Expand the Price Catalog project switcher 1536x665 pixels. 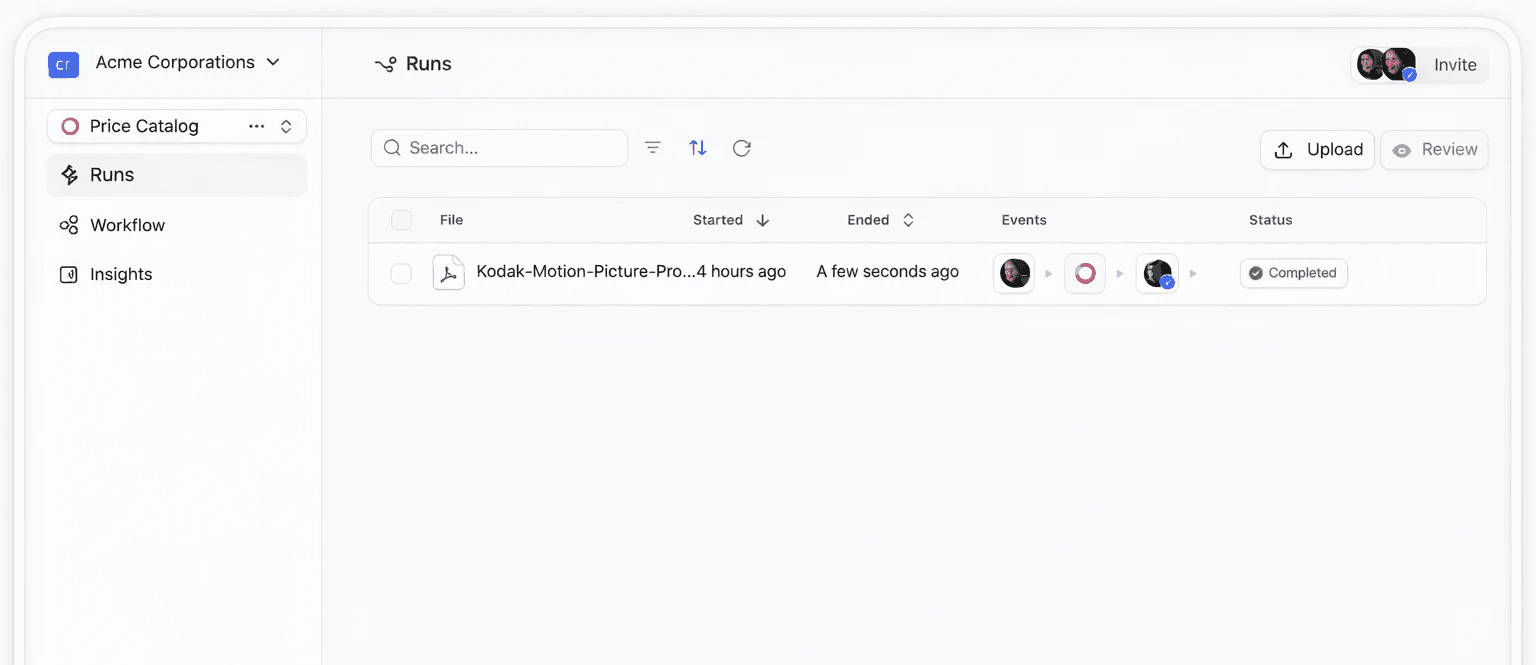click(286, 126)
